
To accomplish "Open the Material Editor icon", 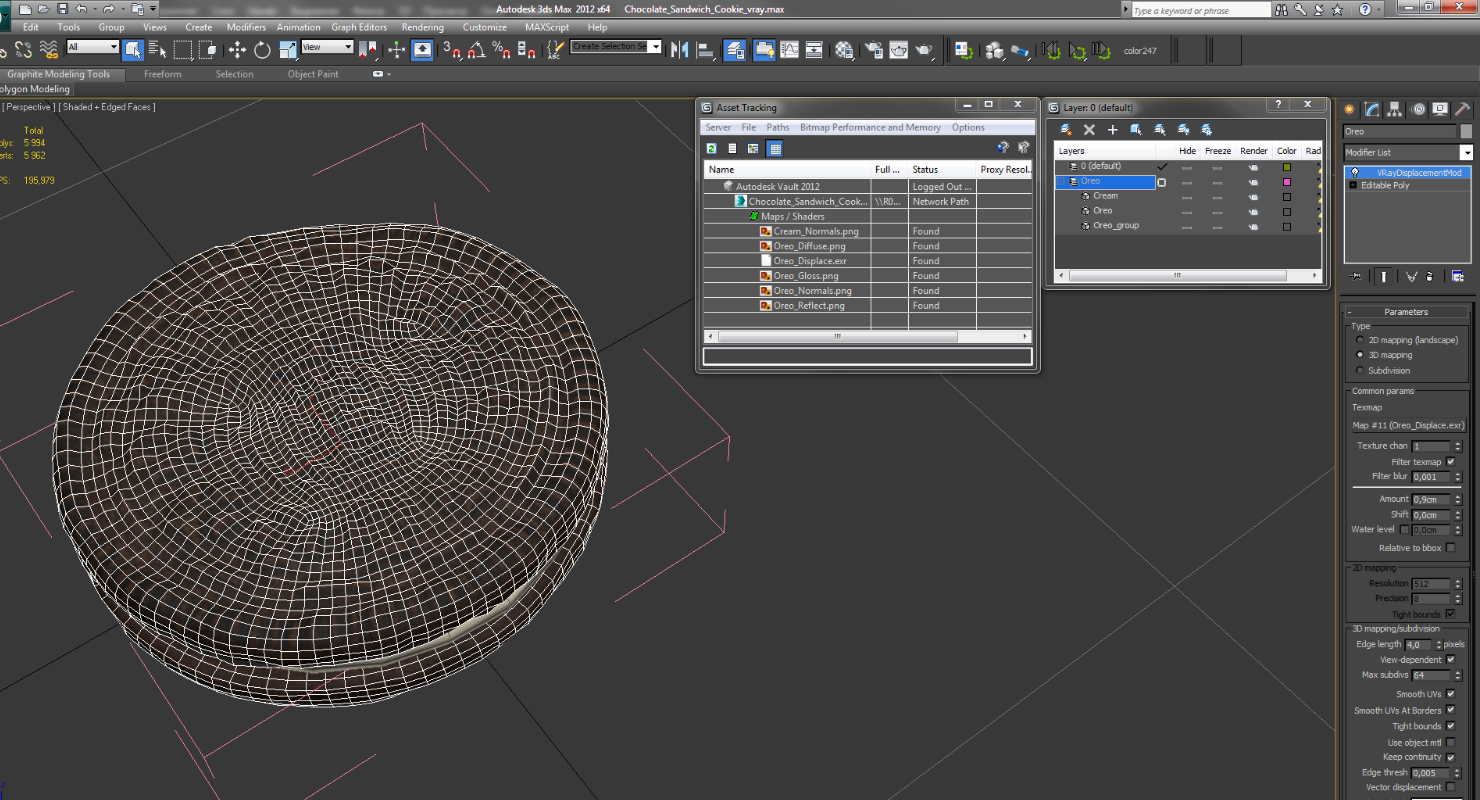I will point(845,49).
